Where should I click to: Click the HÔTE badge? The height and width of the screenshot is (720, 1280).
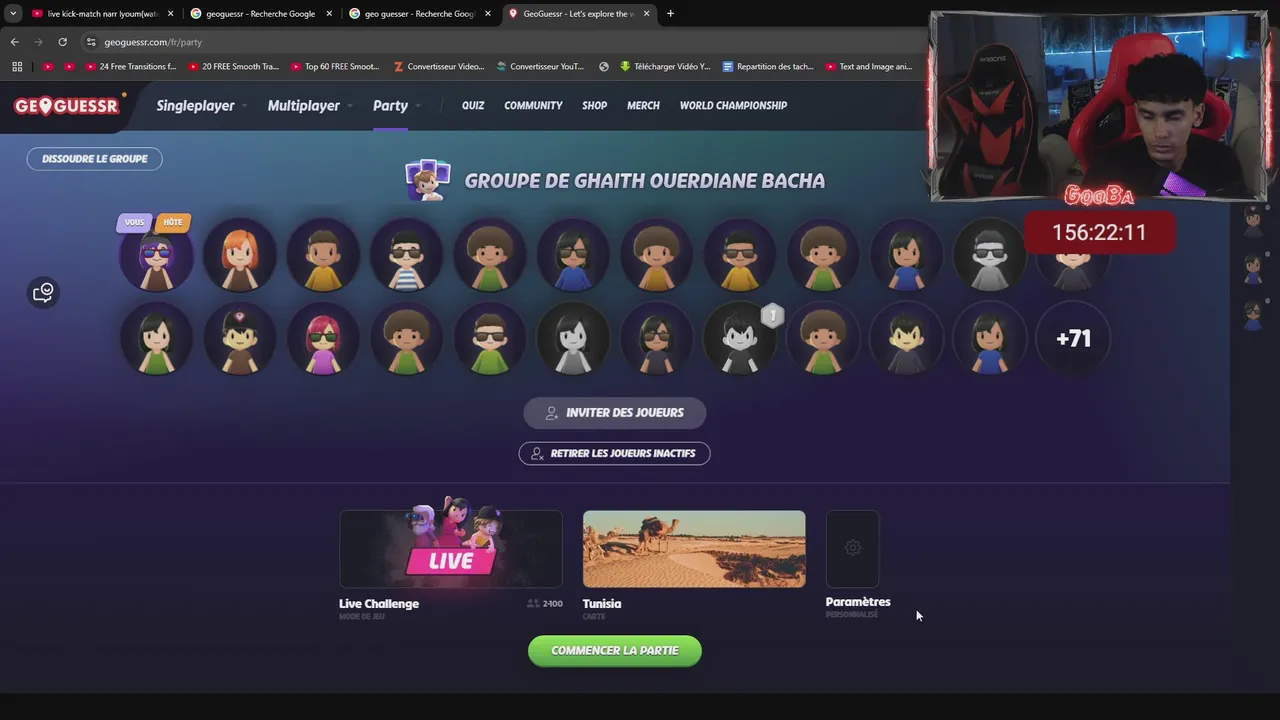click(x=173, y=222)
